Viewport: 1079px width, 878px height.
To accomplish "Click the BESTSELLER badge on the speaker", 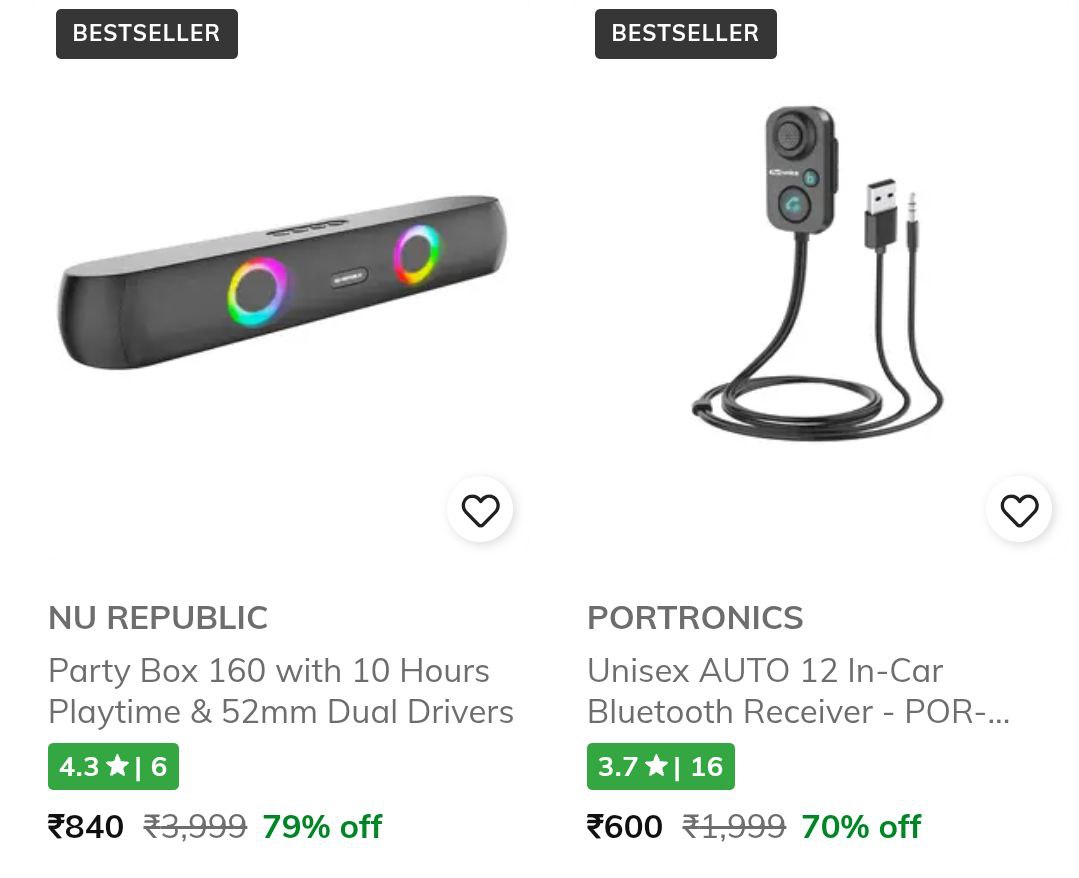I will pos(146,33).
